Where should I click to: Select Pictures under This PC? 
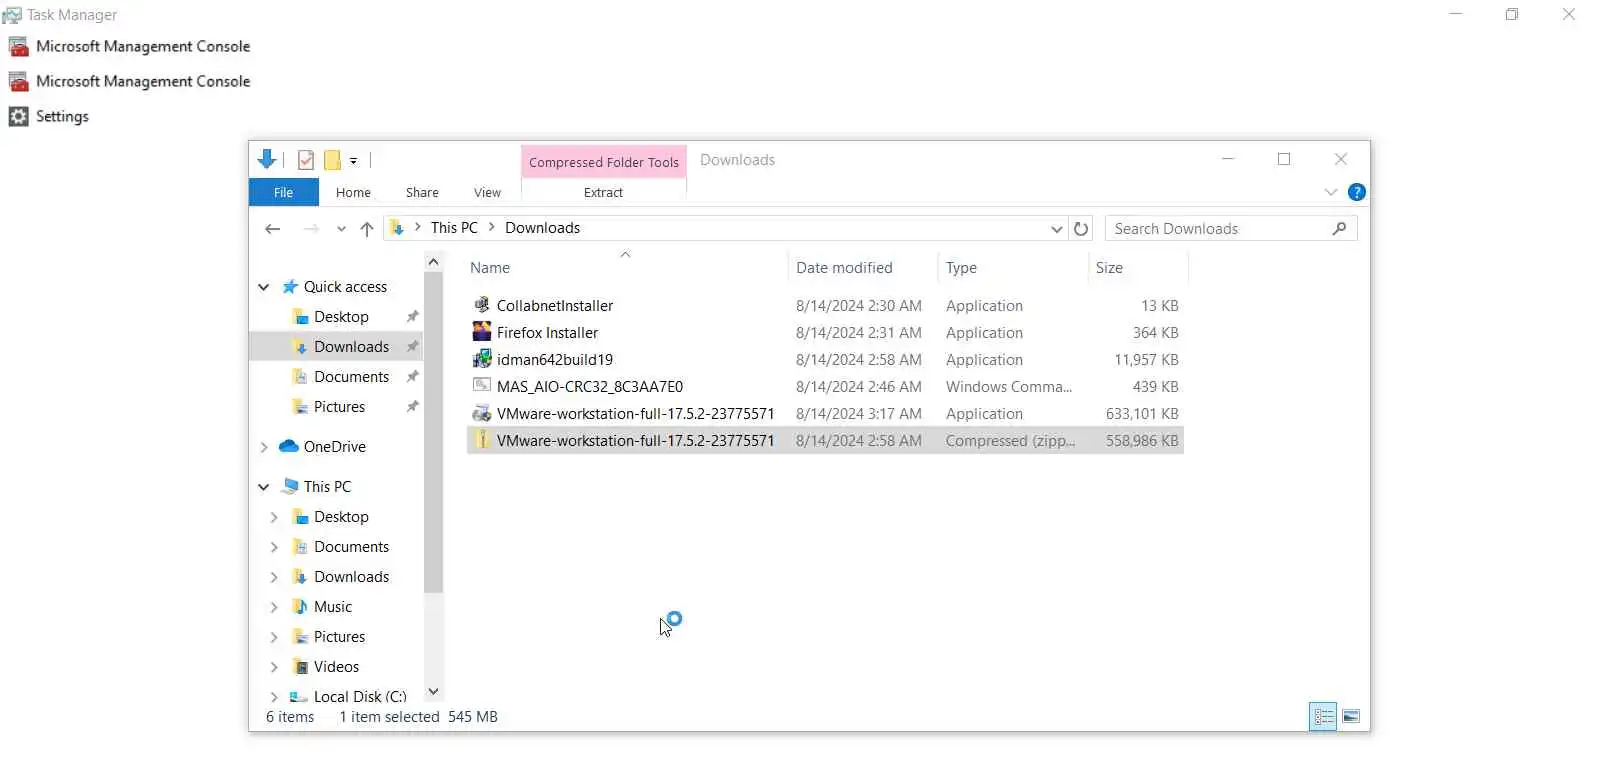[339, 637]
